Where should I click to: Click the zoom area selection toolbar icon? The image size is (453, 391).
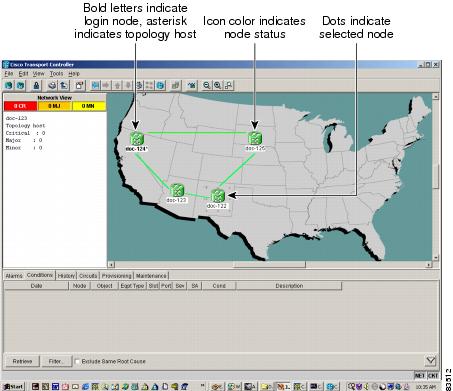point(229,86)
